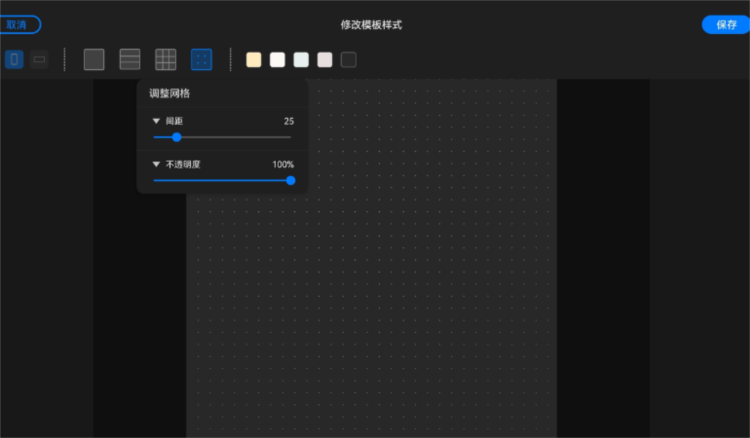Click the dotted page preview canvas
Image resolution: width=750 pixels, height=438 pixels.
(400, 300)
